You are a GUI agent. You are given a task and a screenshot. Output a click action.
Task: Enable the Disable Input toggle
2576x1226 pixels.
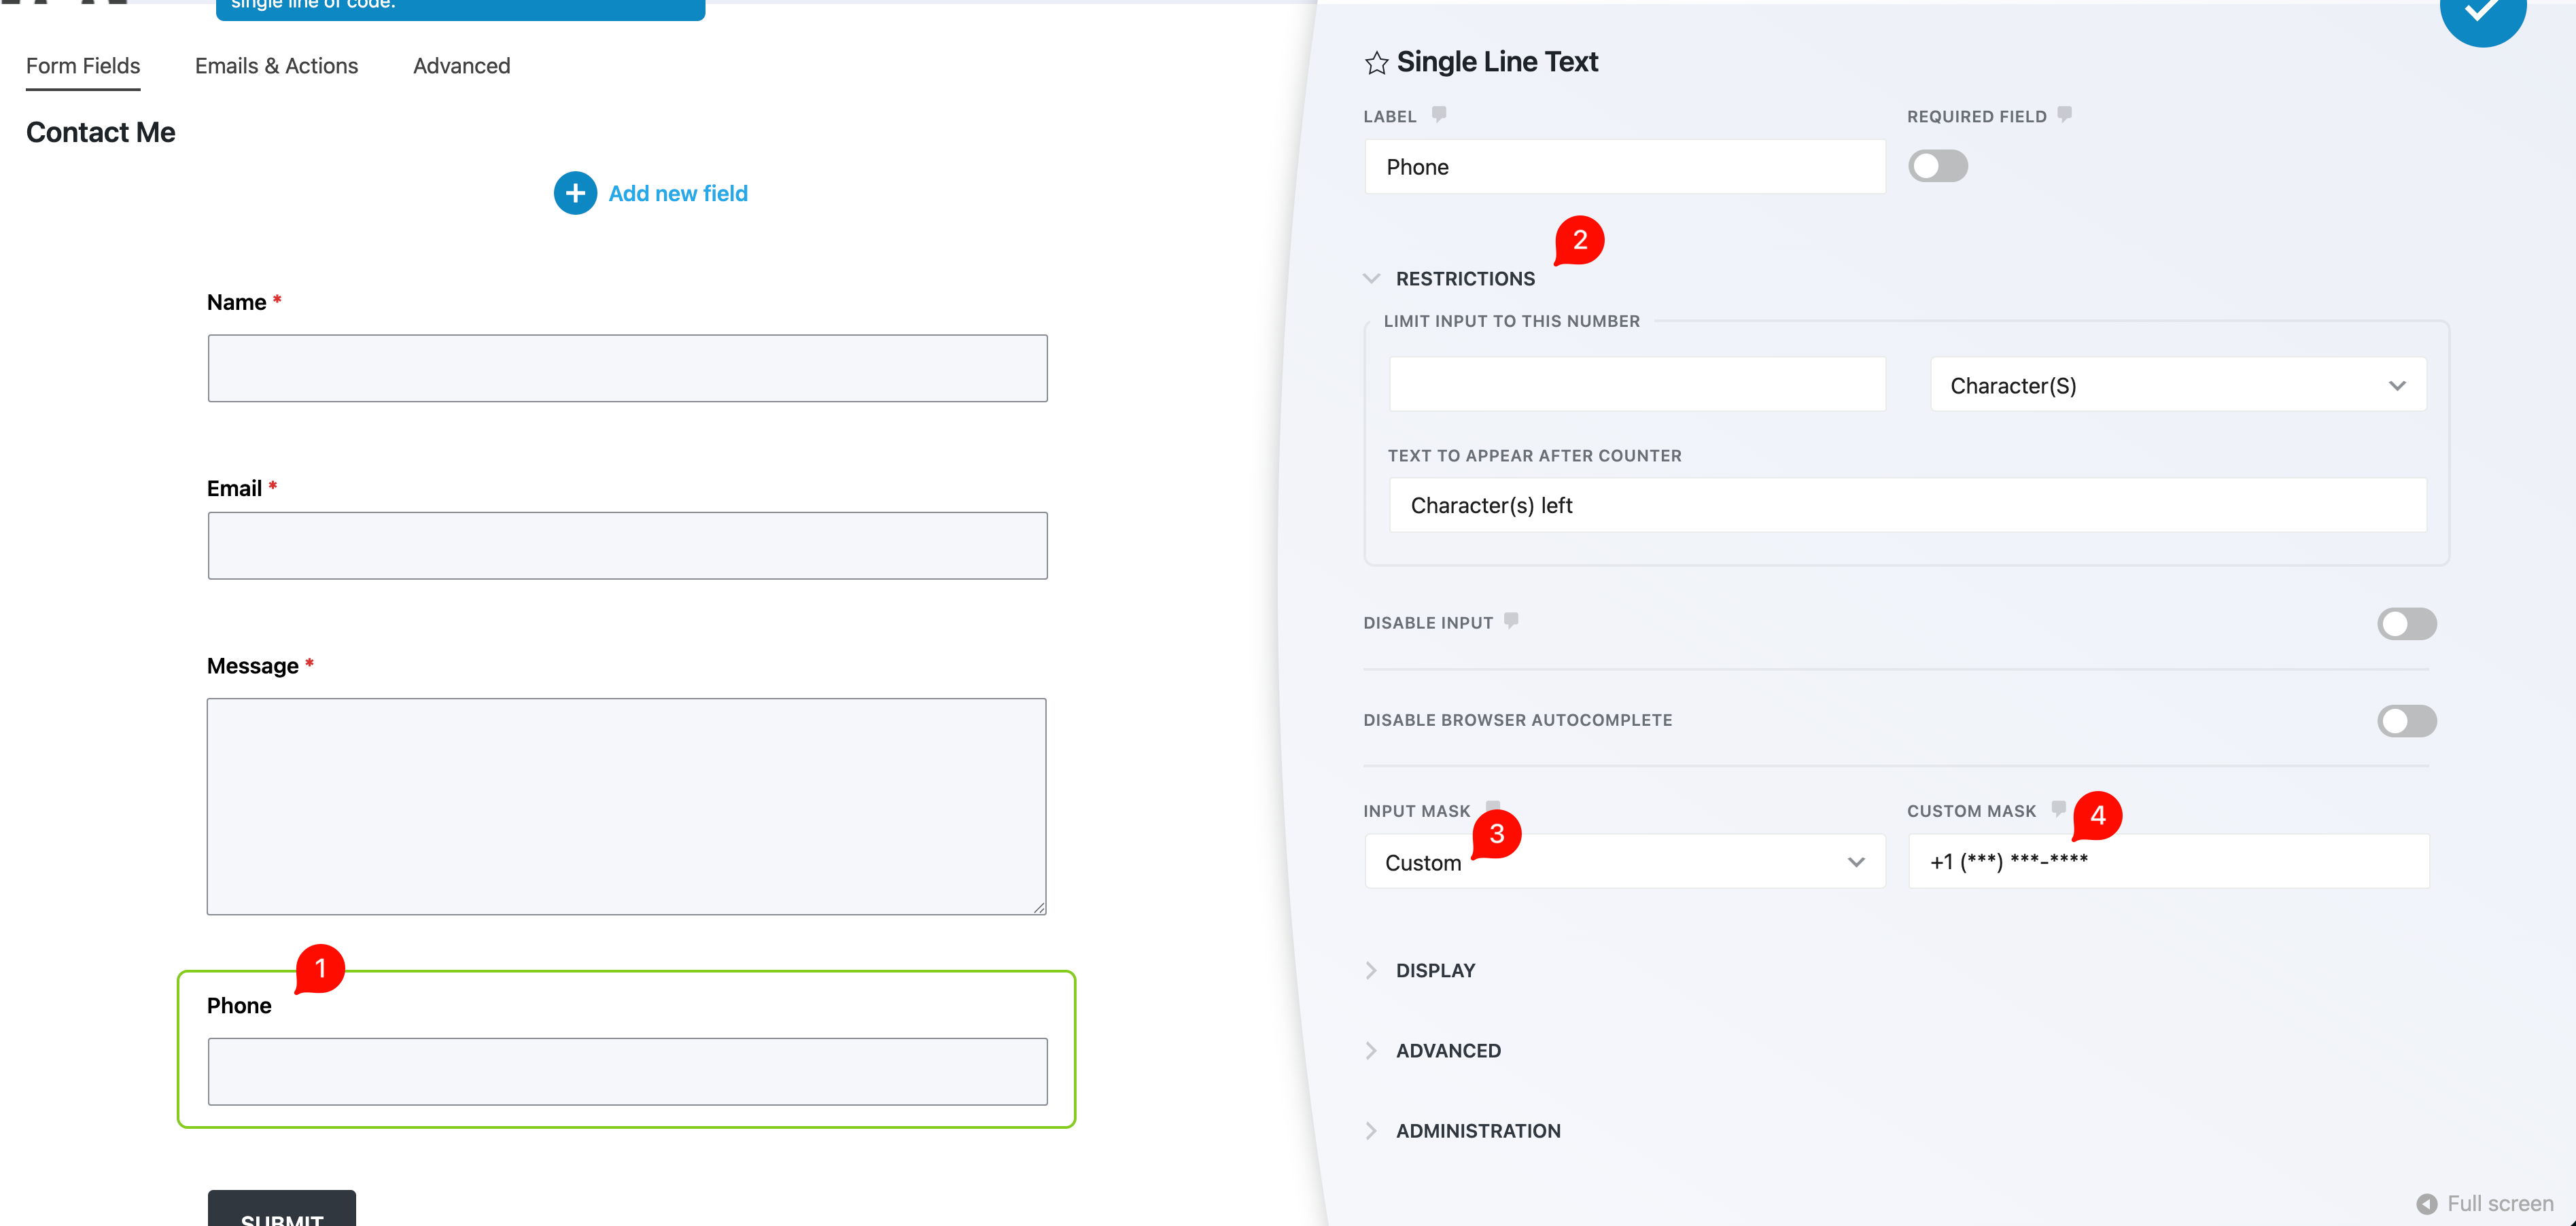tap(2406, 624)
